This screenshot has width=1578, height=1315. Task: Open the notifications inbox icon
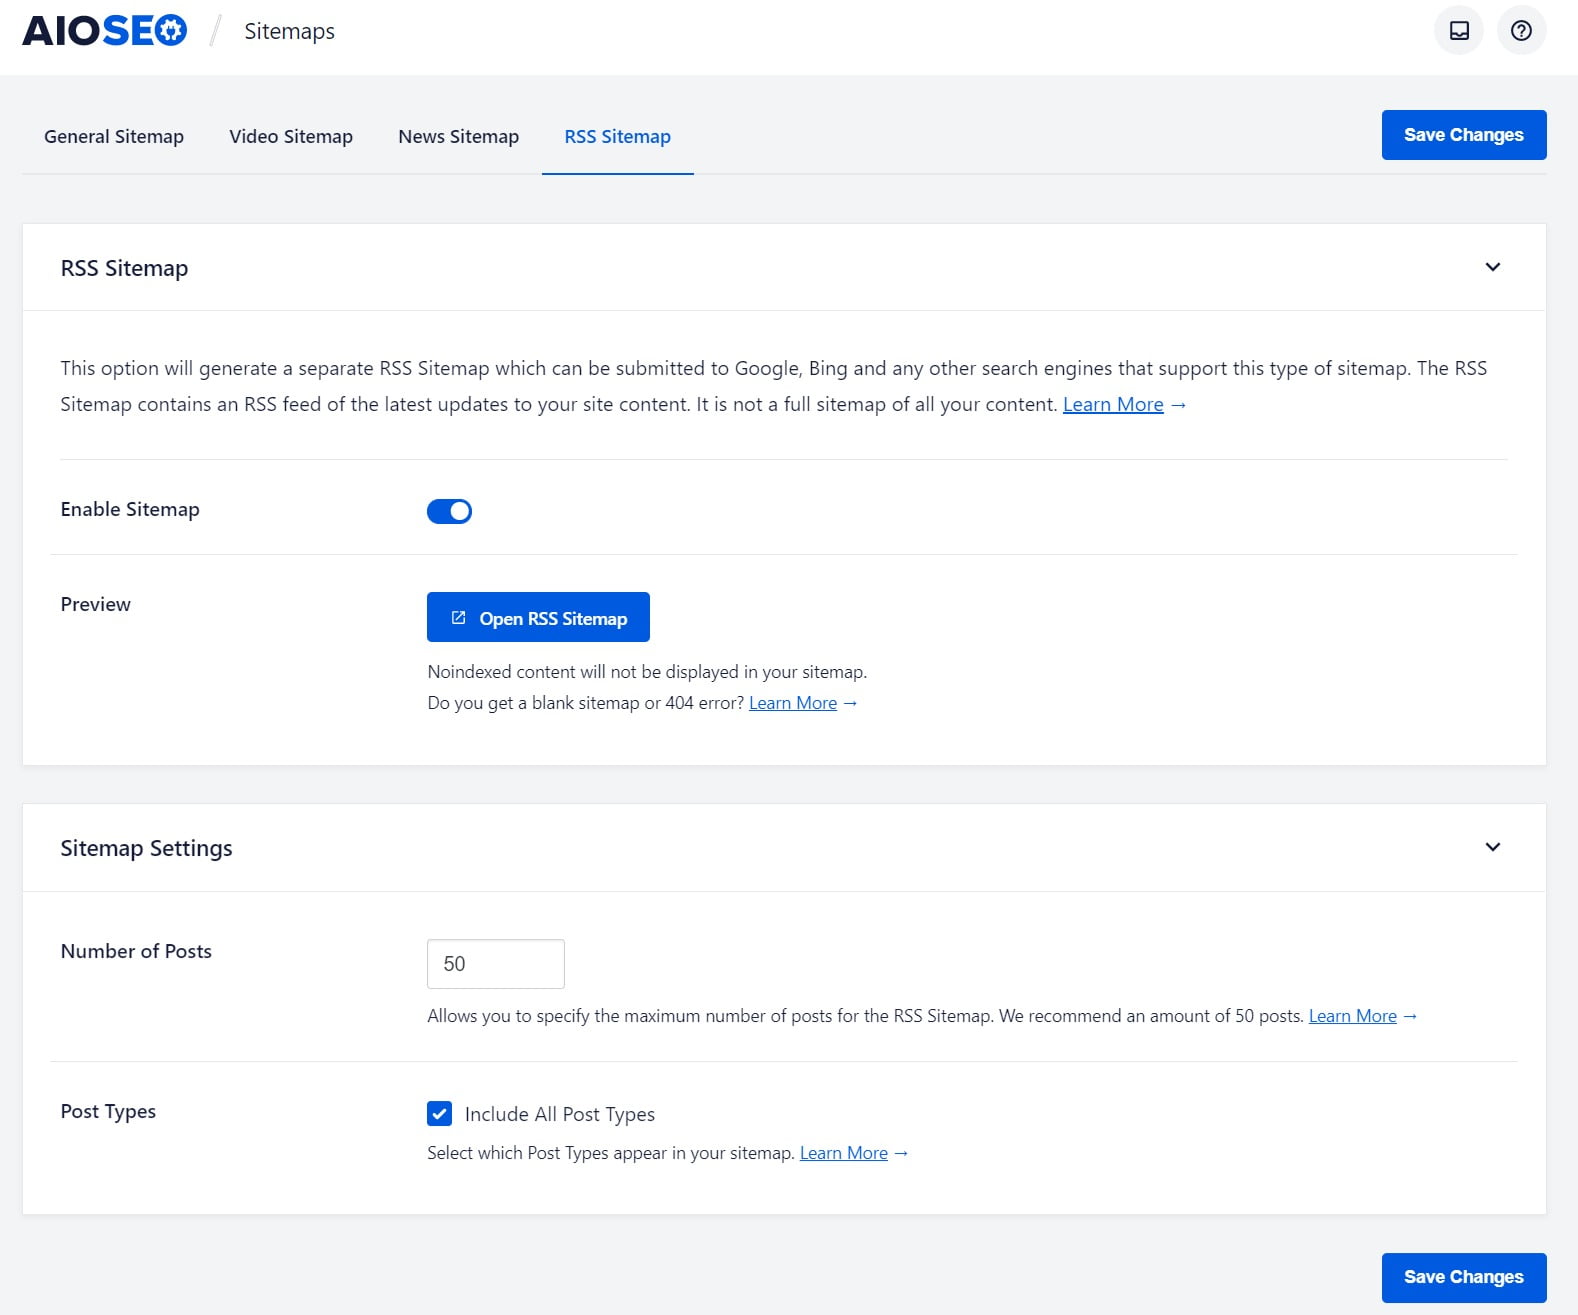pos(1459,31)
